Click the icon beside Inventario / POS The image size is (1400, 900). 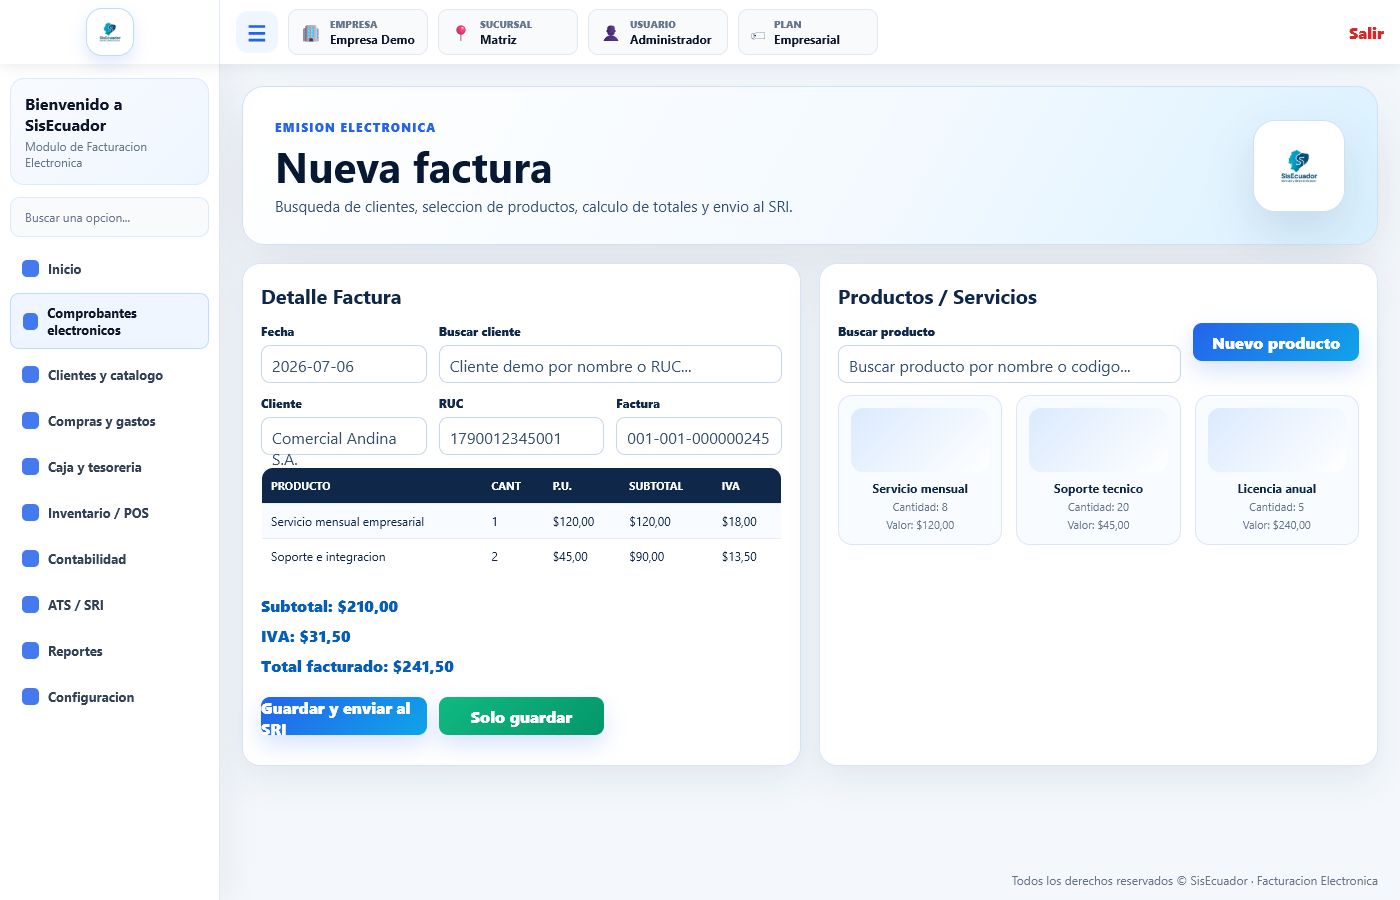click(x=31, y=513)
